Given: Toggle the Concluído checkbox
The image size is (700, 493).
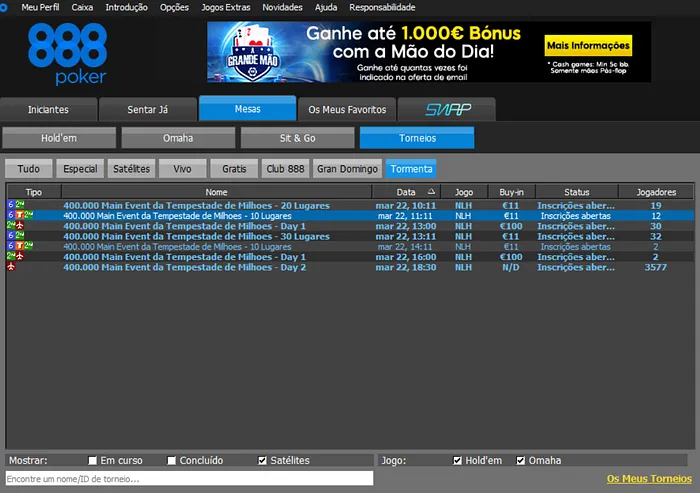Looking at the screenshot, I should coord(171,460).
